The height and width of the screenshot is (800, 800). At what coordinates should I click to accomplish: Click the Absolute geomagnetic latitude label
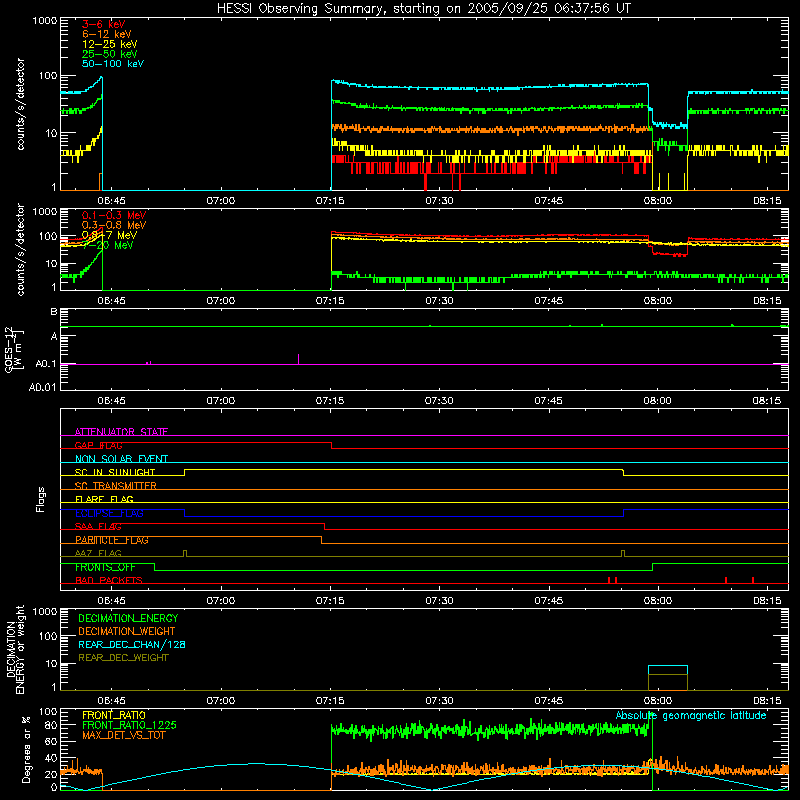[691, 716]
